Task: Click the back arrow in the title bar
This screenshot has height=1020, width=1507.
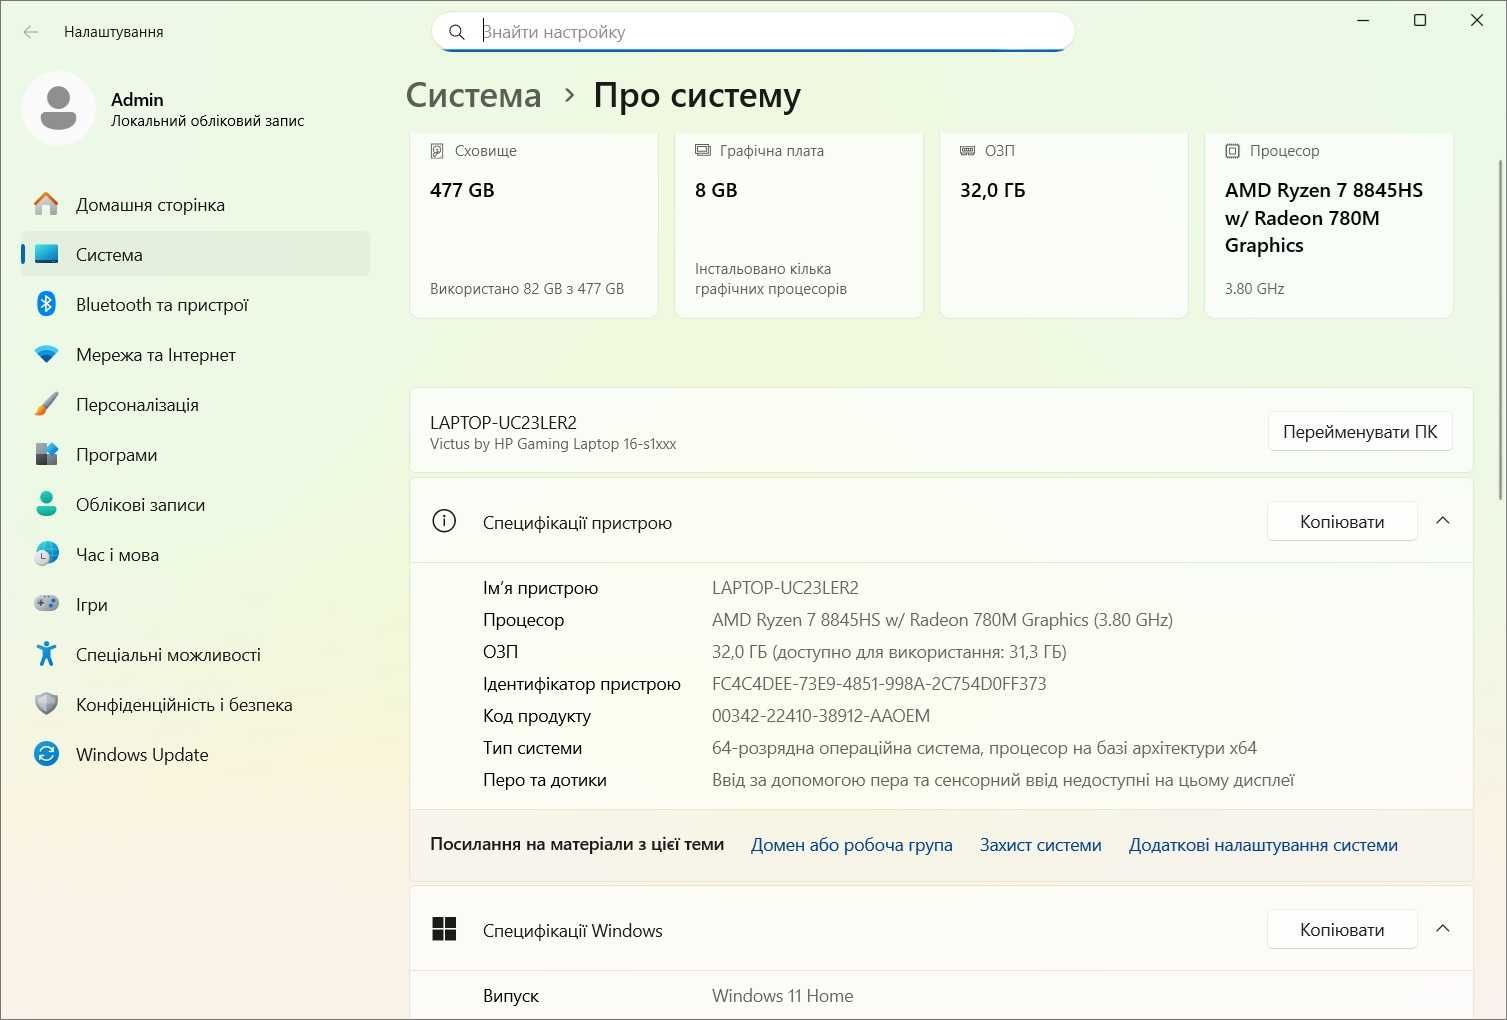Action: coord(31,32)
